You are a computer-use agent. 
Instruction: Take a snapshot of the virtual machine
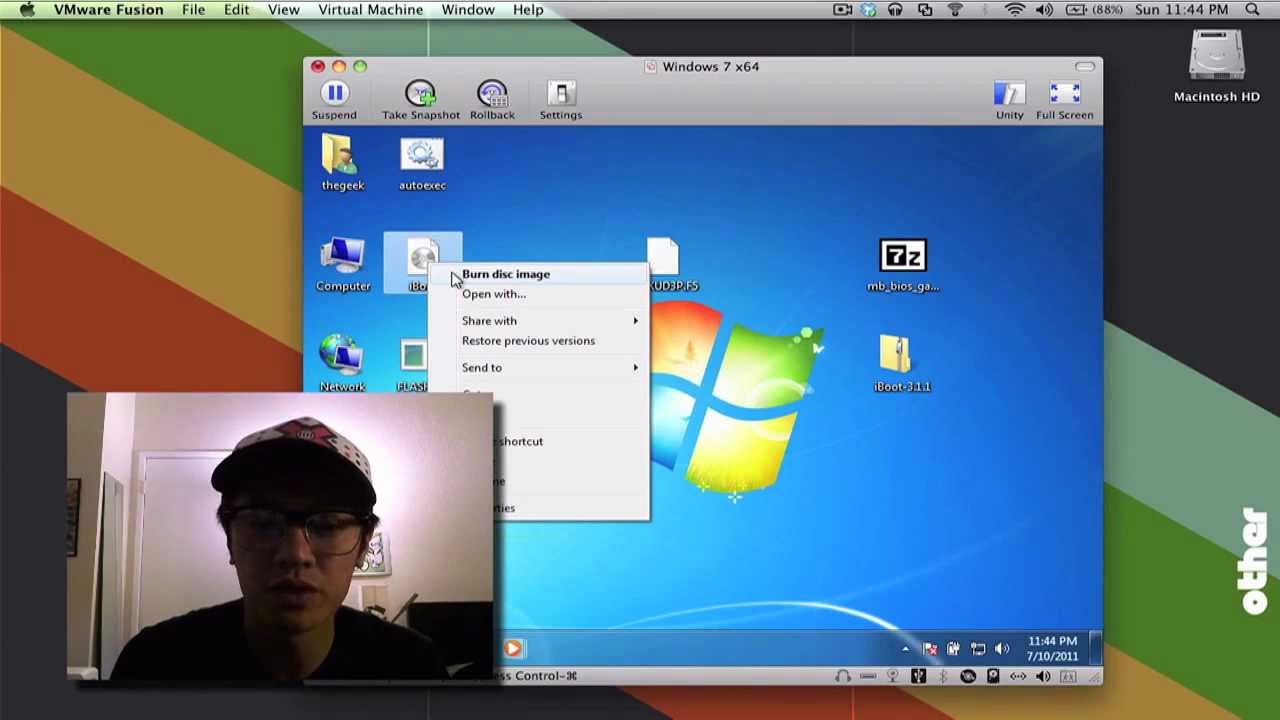420,101
